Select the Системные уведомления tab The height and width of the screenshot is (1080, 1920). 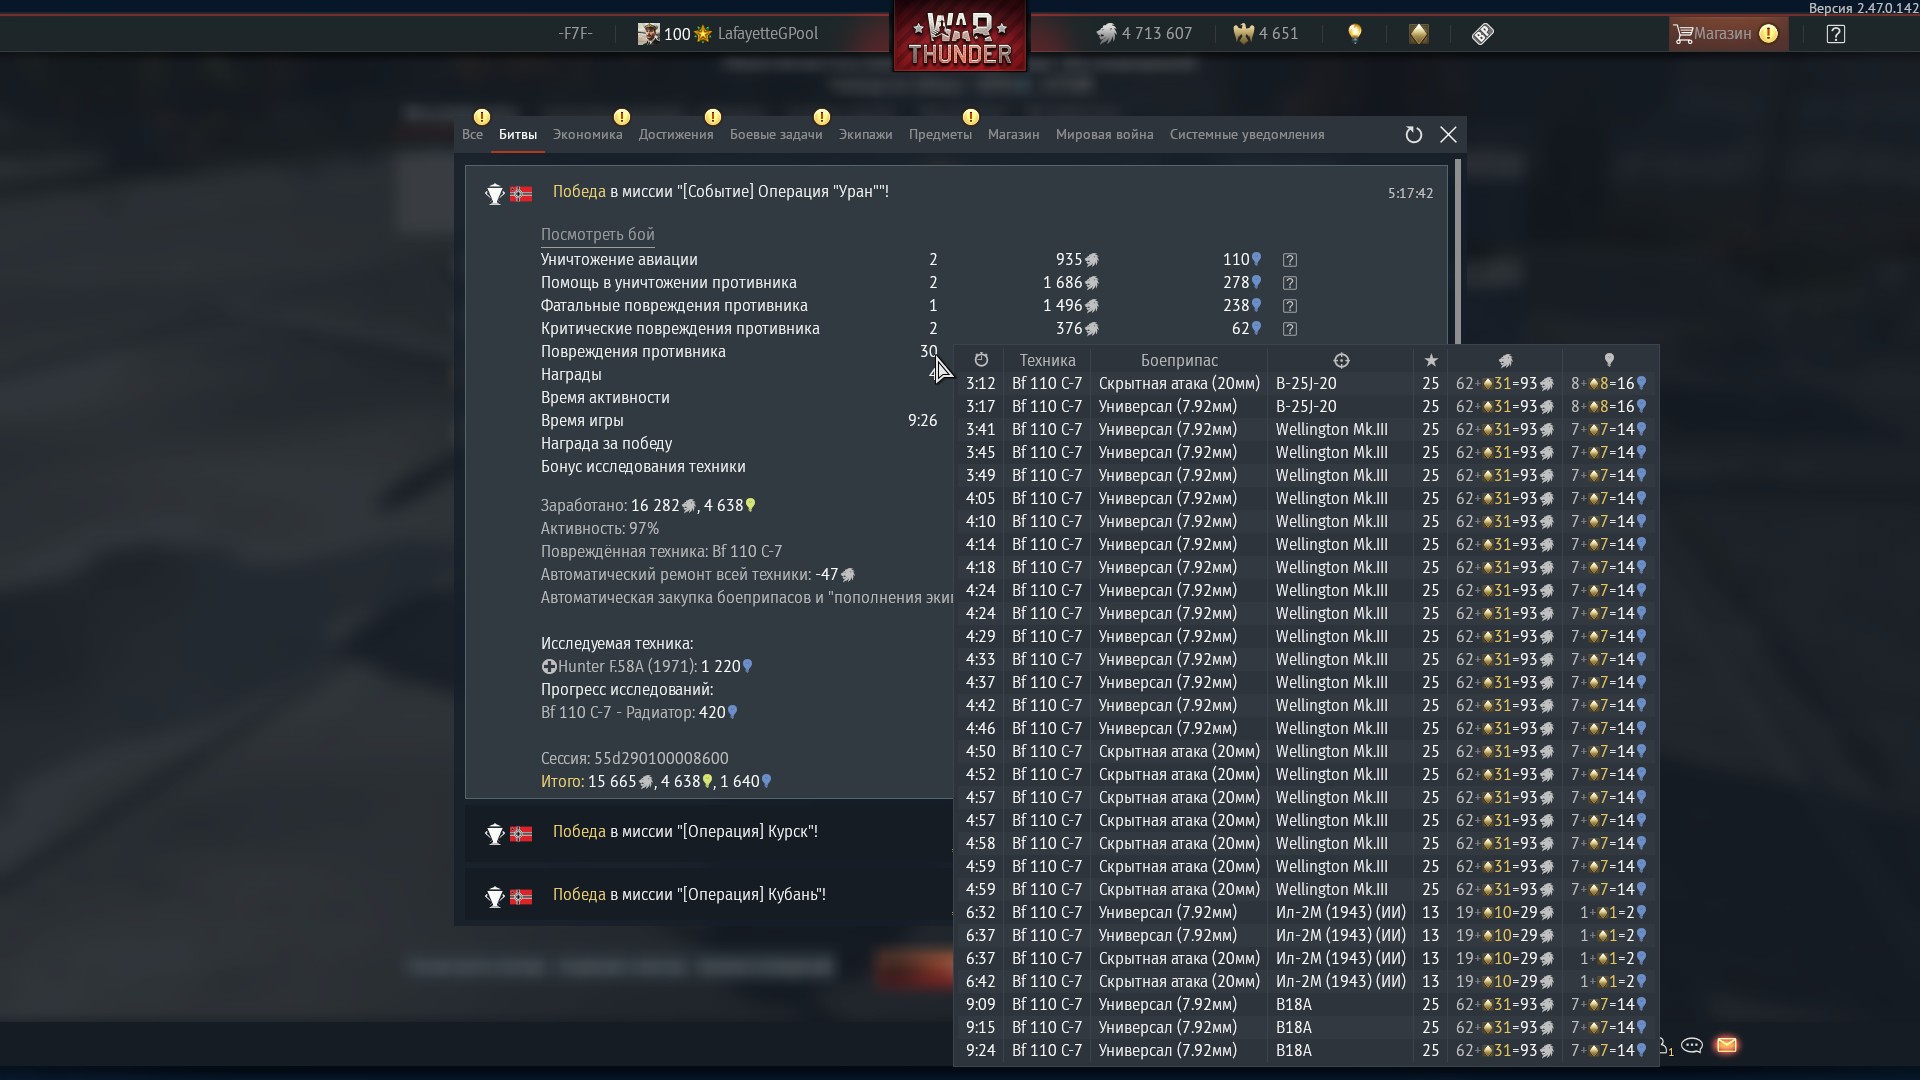1247,135
